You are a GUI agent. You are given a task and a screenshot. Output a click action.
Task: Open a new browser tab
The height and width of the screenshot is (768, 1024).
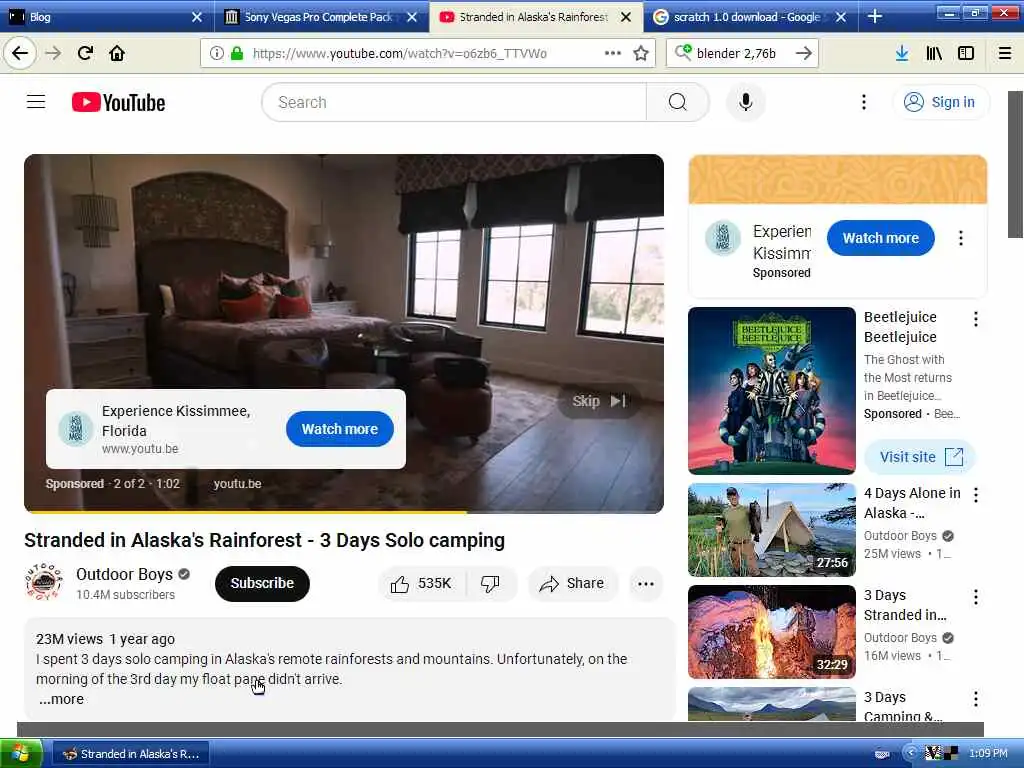pos(875,17)
